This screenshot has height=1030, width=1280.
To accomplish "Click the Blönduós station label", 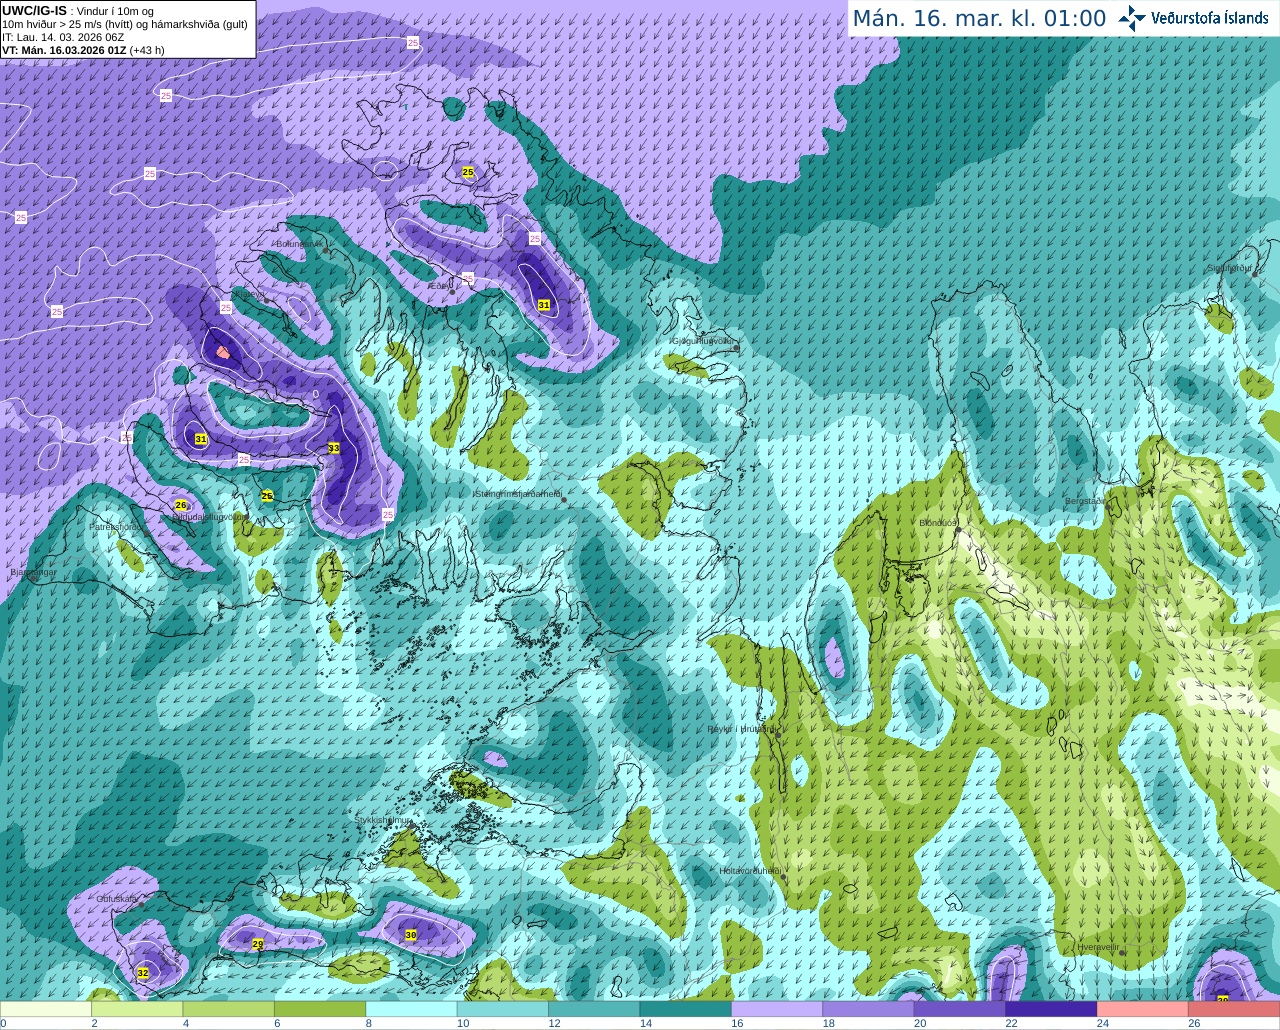I will 939,523.
